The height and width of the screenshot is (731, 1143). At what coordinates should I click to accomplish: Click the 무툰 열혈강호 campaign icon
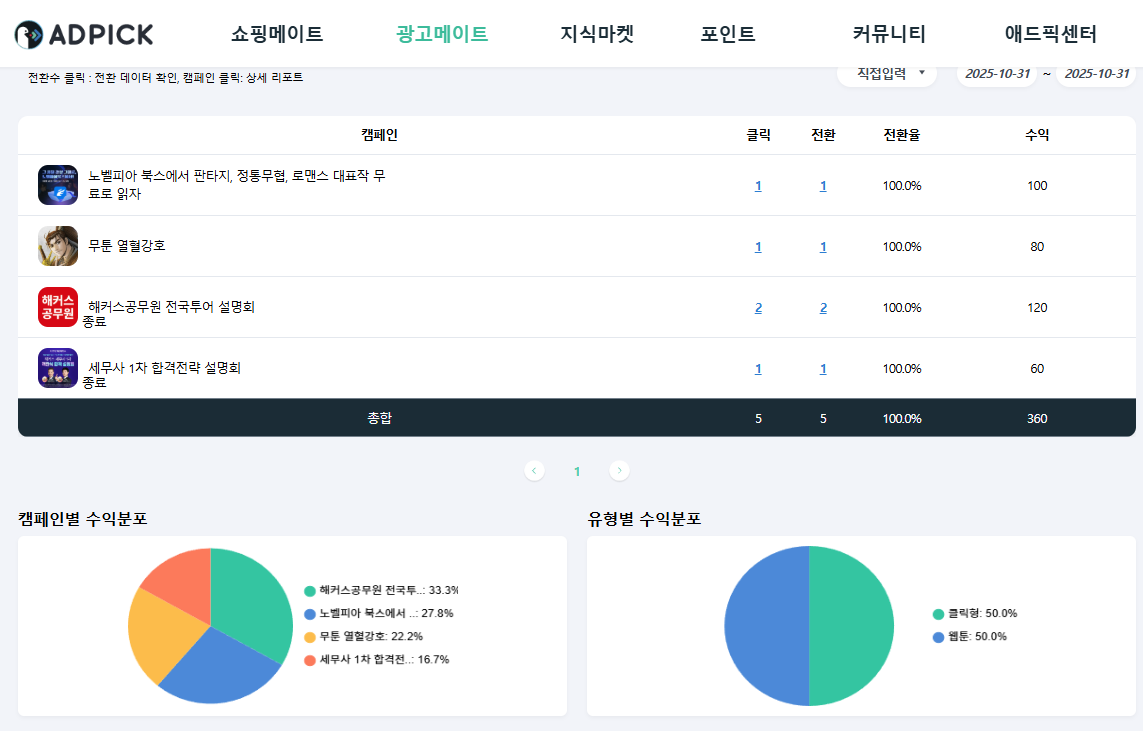[x=58, y=246]
